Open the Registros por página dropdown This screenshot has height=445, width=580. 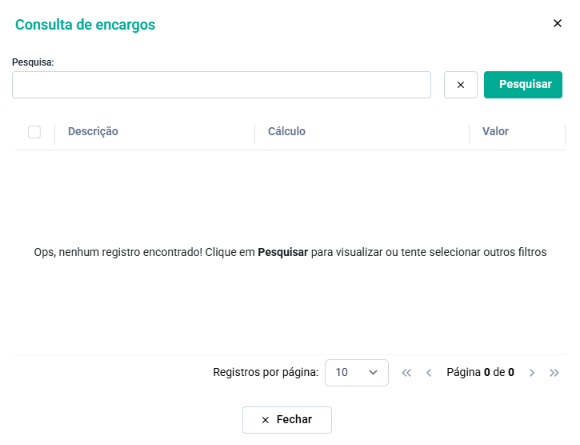(357, 372)
